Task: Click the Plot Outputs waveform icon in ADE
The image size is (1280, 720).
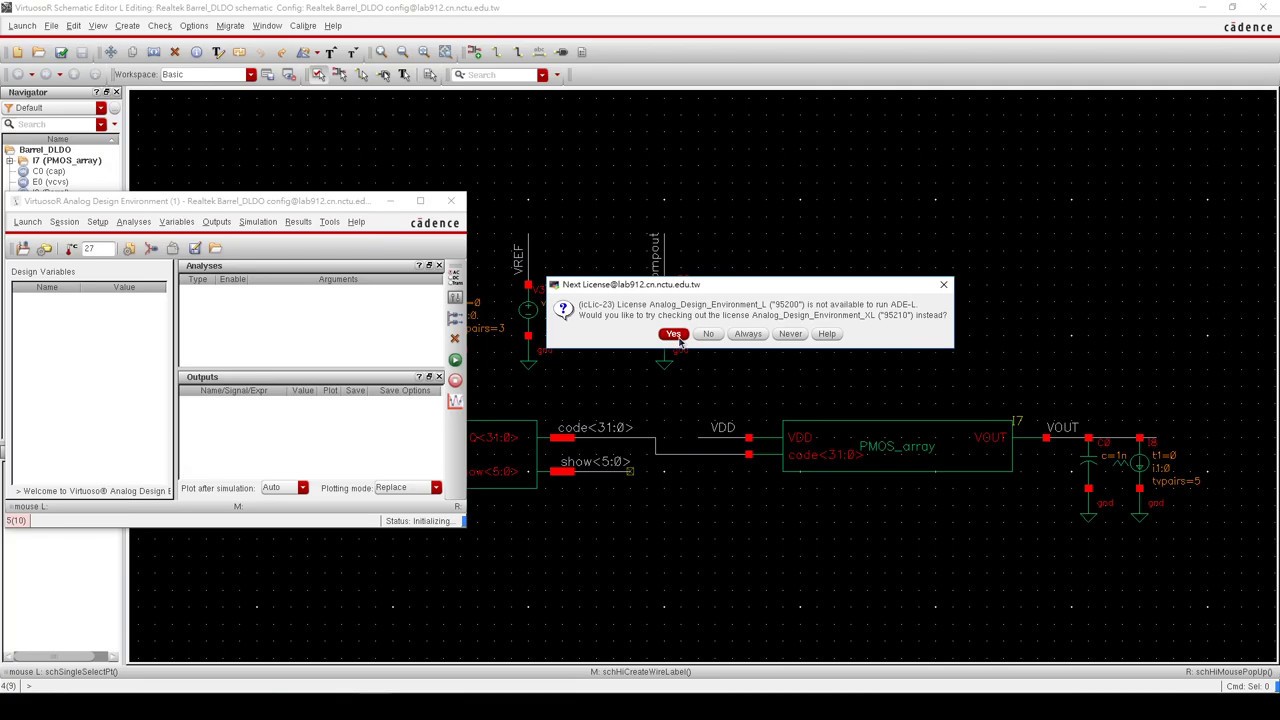Action: coord(455,401)
